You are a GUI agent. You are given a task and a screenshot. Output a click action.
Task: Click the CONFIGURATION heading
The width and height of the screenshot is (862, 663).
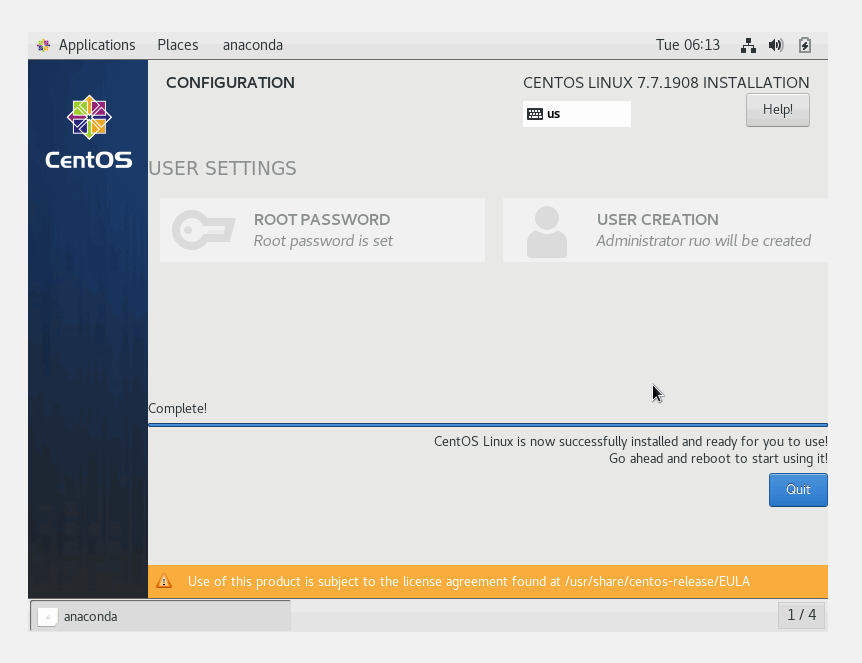(230, 82)
